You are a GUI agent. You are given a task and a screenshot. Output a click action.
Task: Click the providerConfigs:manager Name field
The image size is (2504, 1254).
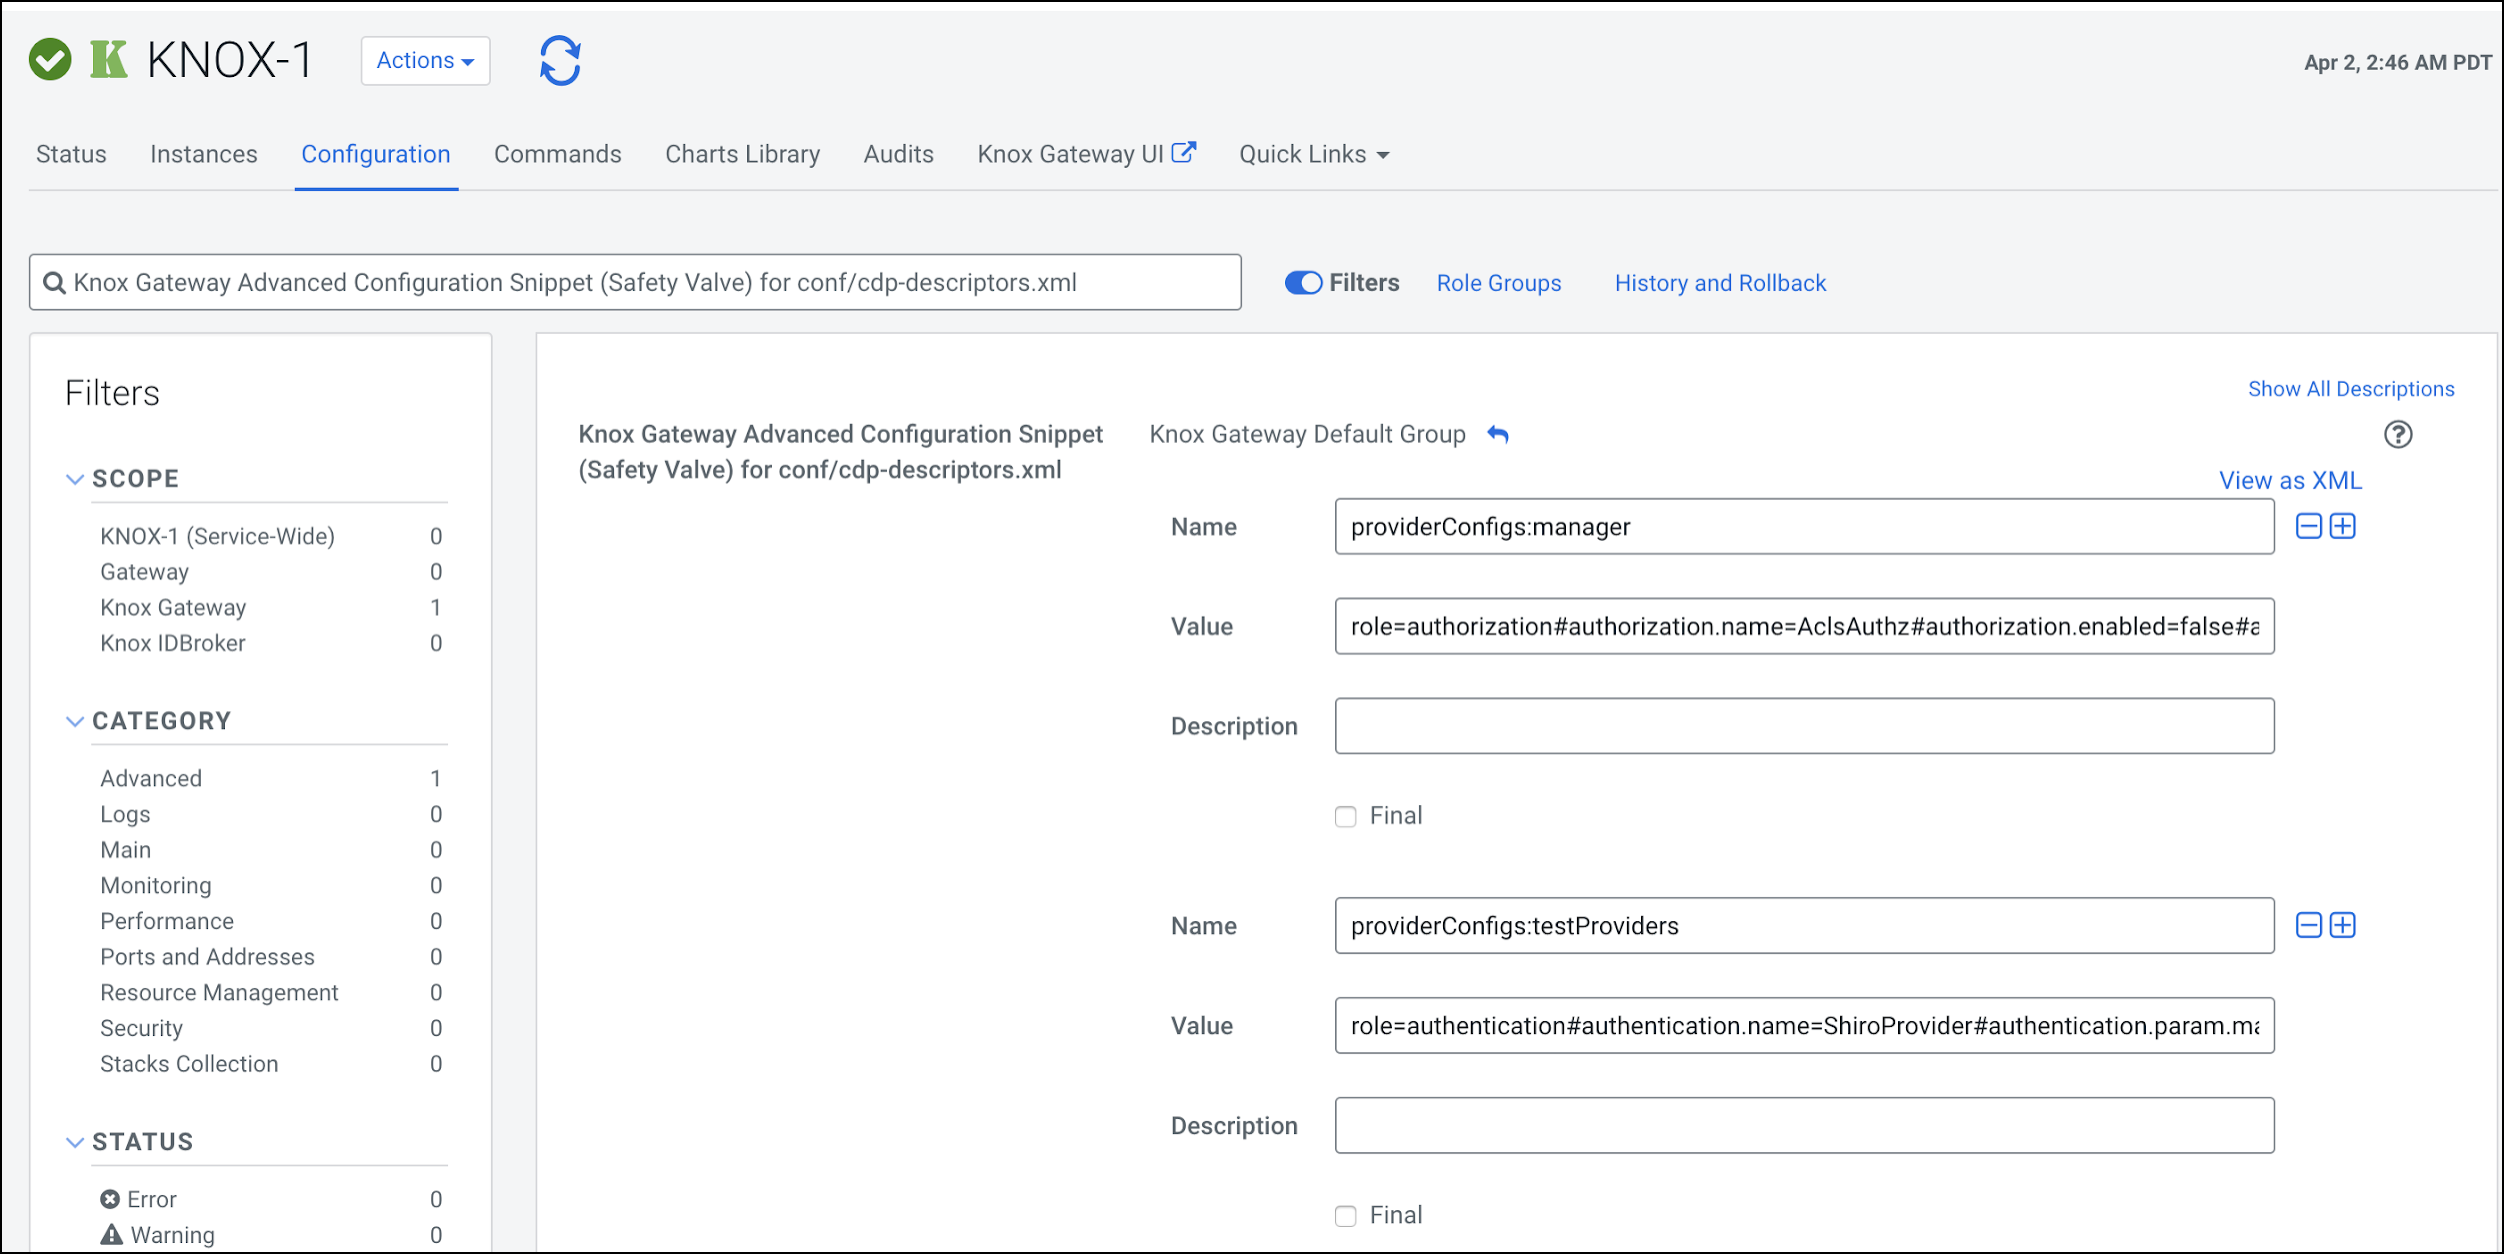(x=1804, y=526)
